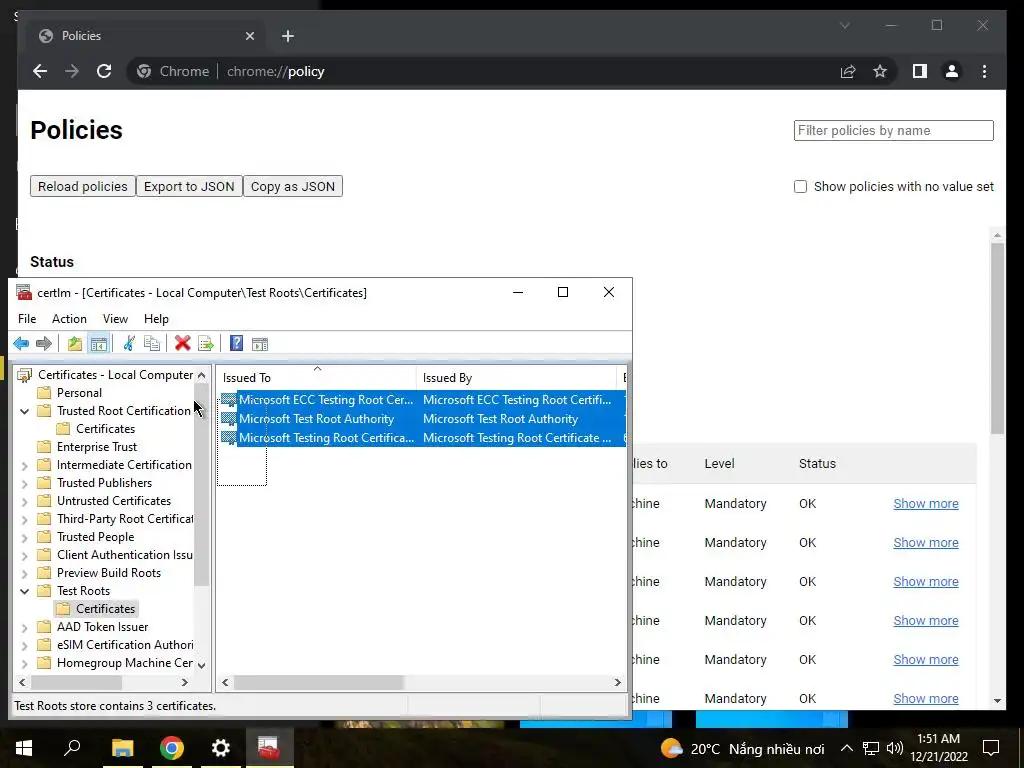Expand Untrusted Certificates node
The width and height of the screenshot is (1024, 768).
coord(25,502)
